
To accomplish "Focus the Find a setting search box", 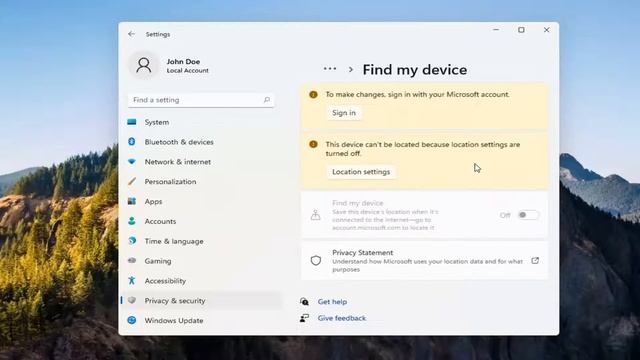I will click(201, 100).
